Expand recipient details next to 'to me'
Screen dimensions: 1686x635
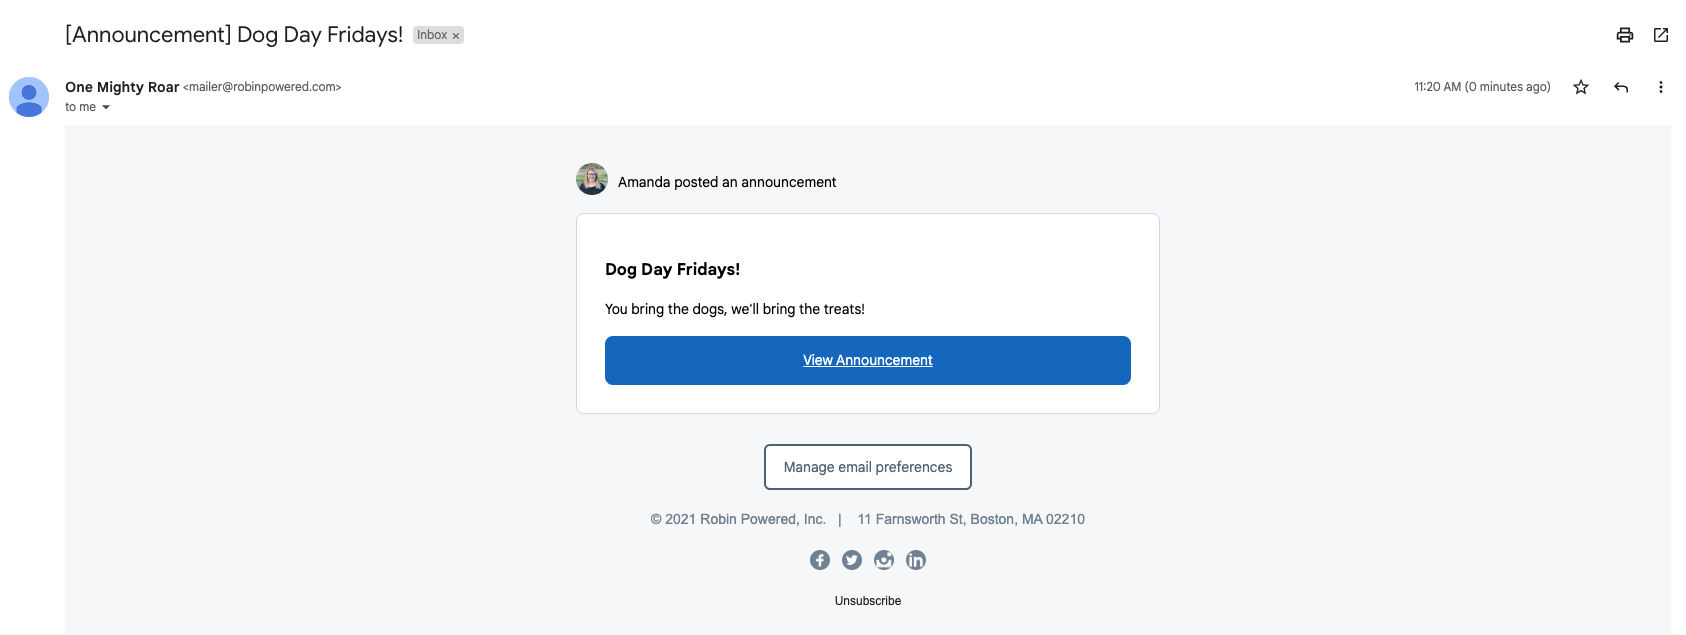pos(105,107)
